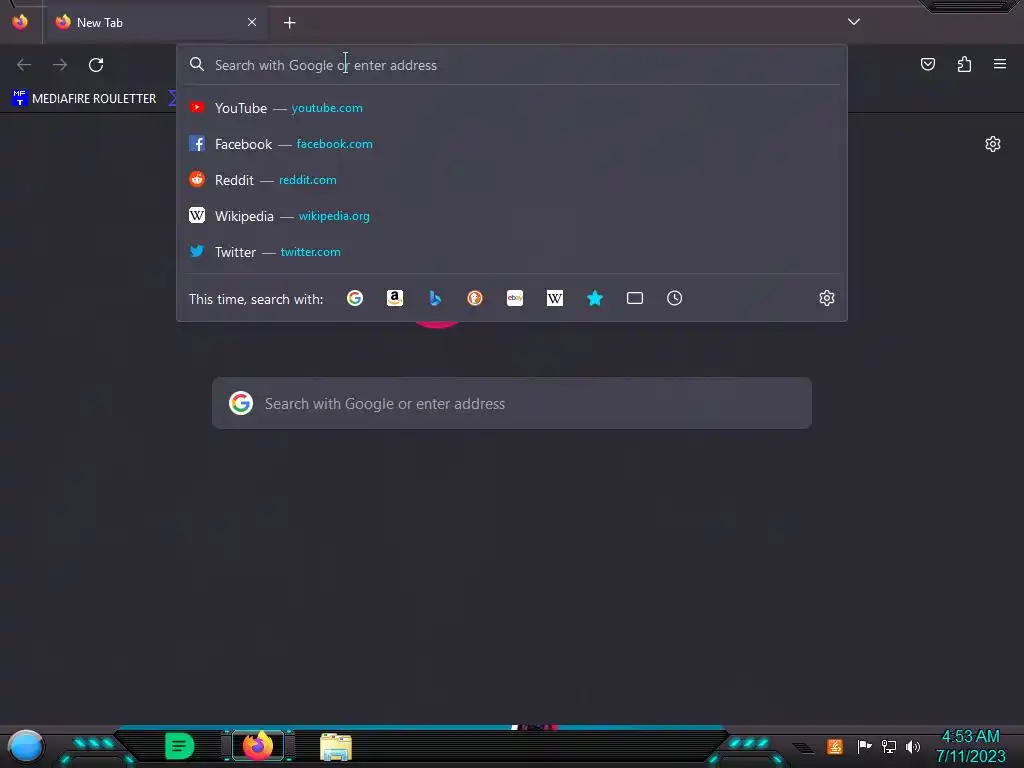Image resolution: width=1024 pixels, height=768 pixels.
Task: Open File Explorer from taskbar
Action: [x=336, y=747]
